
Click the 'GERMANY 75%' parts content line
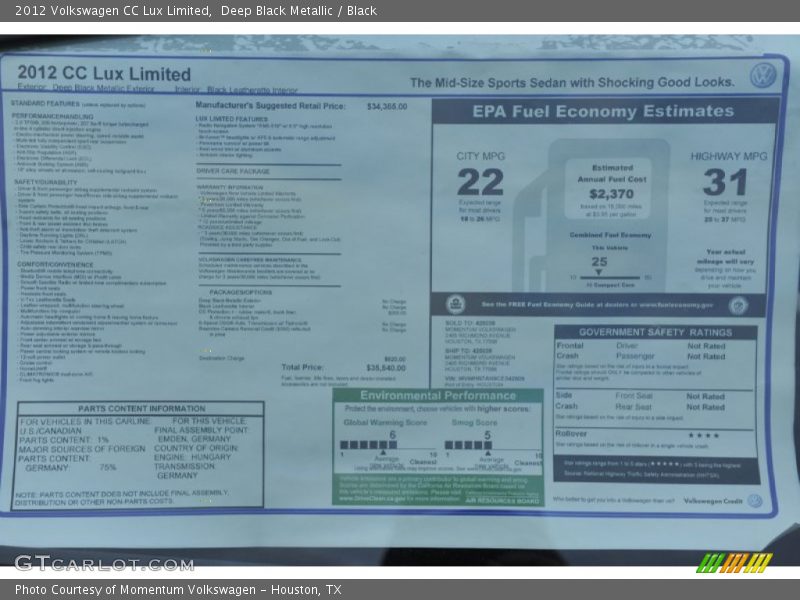point(71,468)
